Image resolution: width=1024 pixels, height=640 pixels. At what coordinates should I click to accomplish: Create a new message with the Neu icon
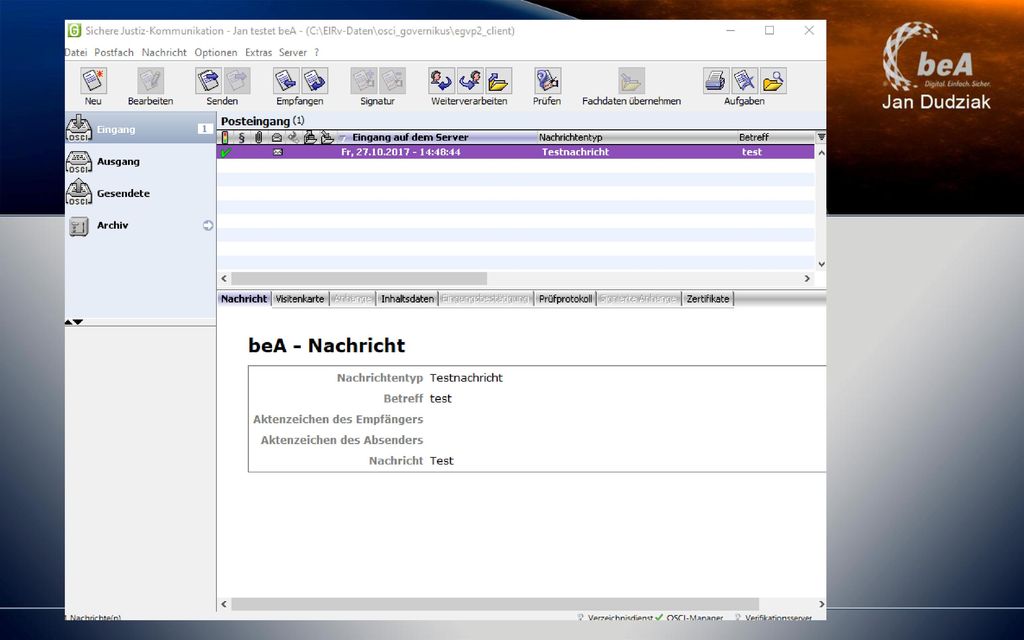pyautogui.click(x=93, y=81)
